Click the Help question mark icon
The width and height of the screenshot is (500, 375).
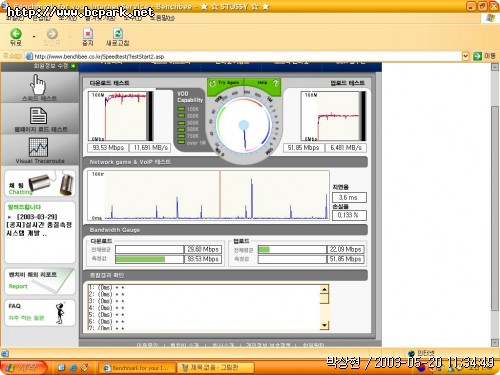pyautogui.click(x=275, y=83)
